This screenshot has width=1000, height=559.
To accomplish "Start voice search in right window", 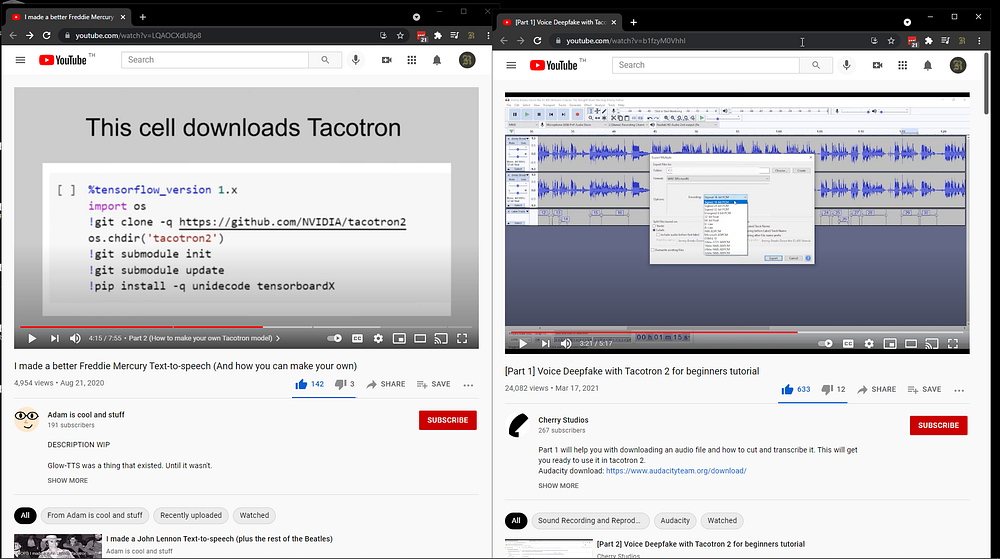I will pos(846,65).
